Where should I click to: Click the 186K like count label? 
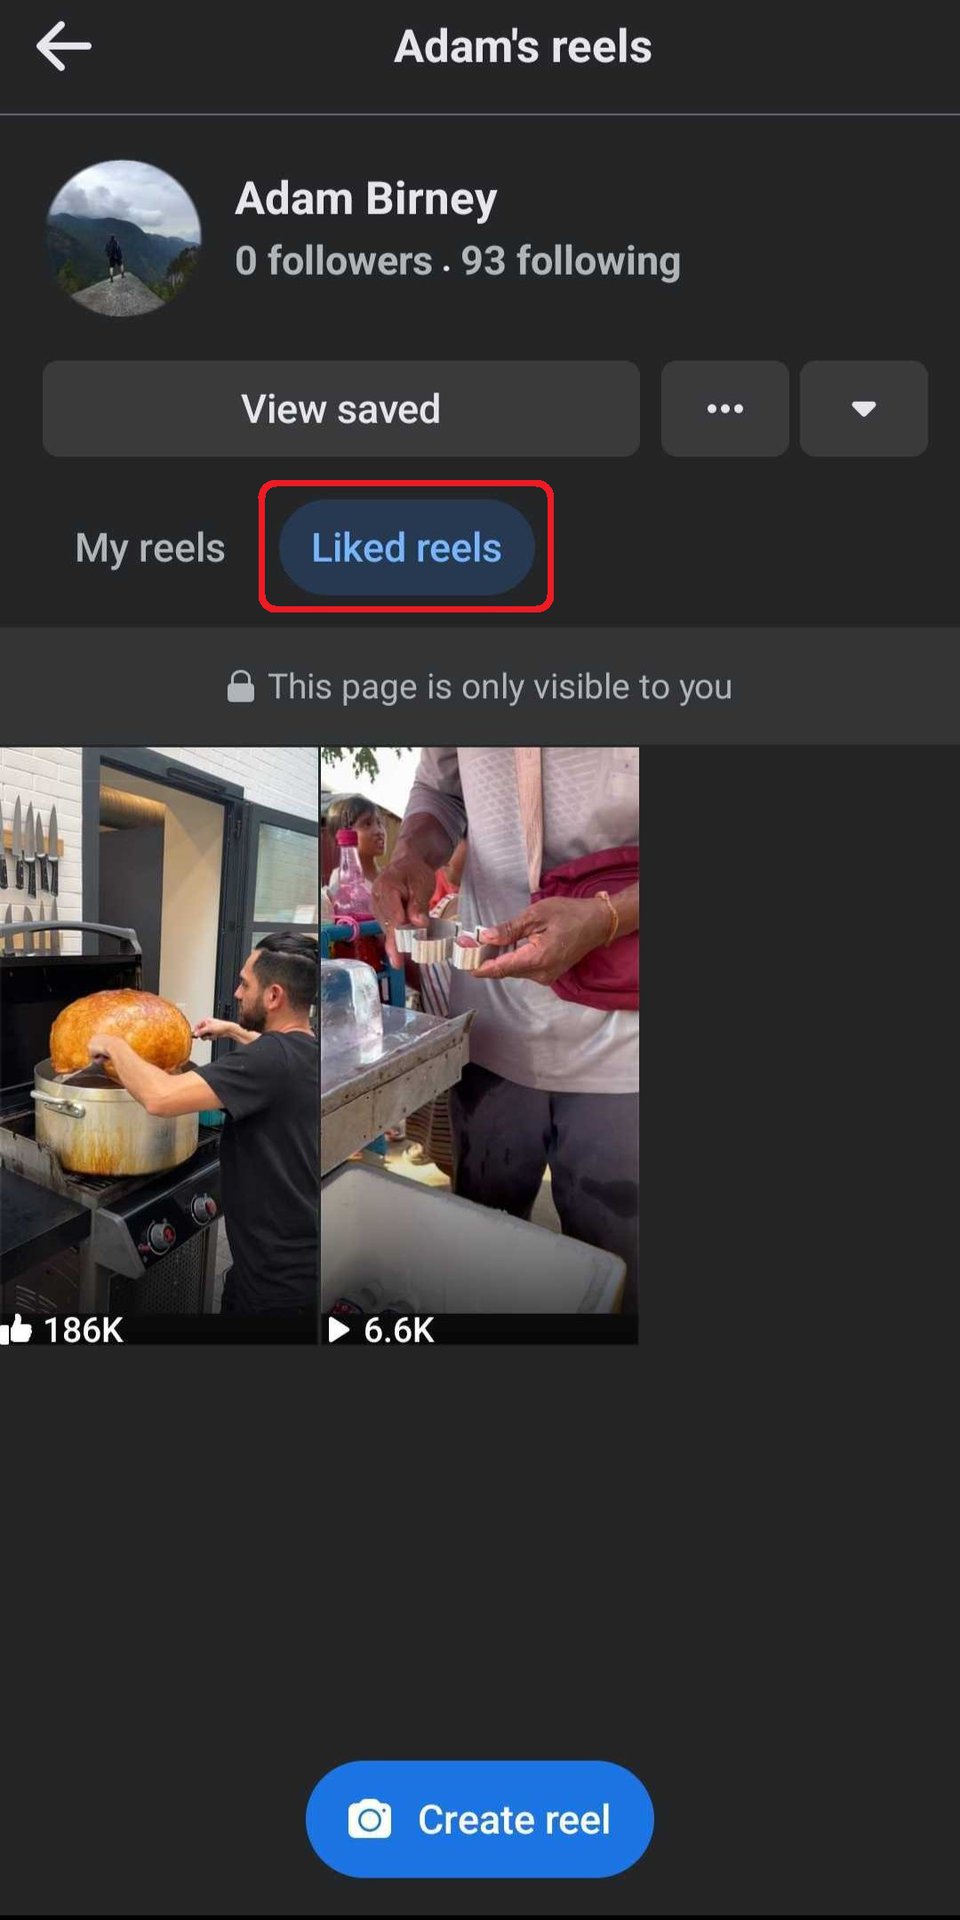tap(83, 1330)
